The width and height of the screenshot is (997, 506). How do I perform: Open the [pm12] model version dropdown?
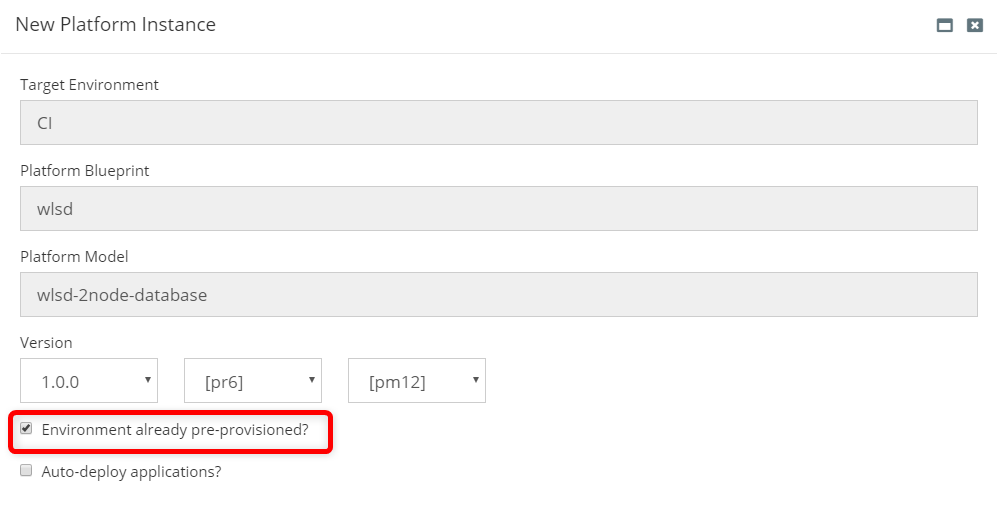tap(417, 381)
